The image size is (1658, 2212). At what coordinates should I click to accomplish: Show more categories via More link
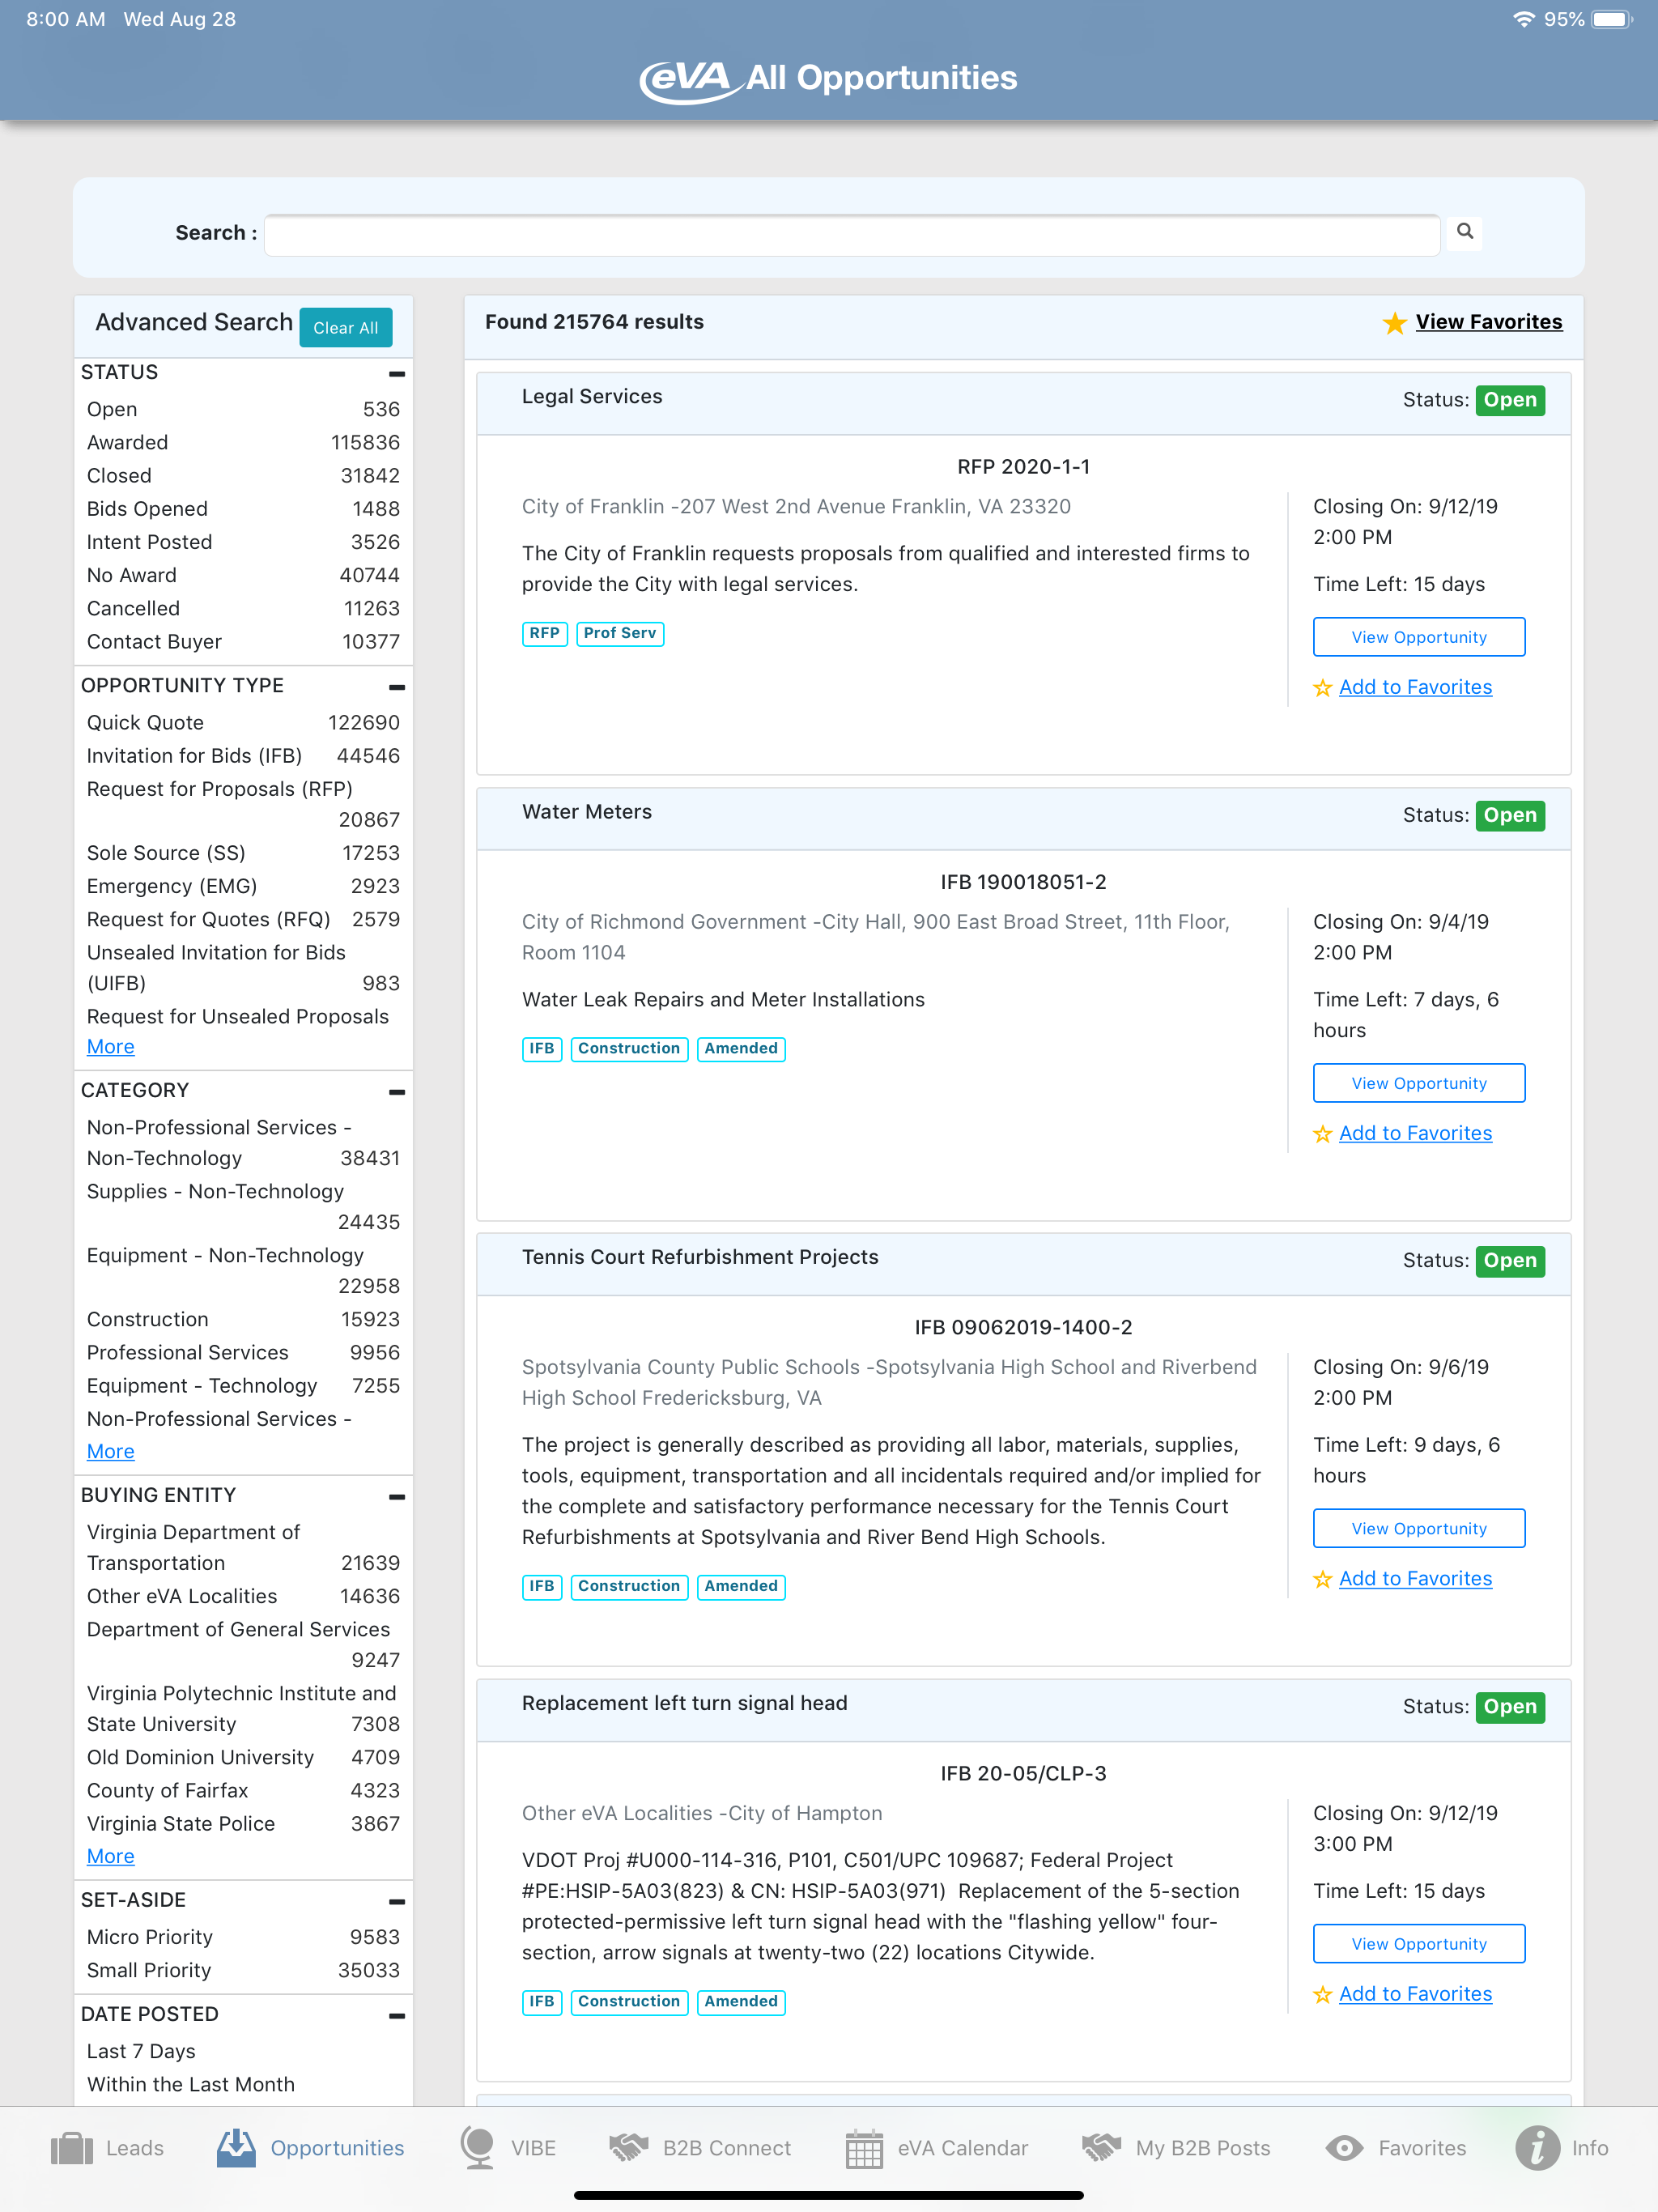pyautogui.click(x=110, y=1452)
